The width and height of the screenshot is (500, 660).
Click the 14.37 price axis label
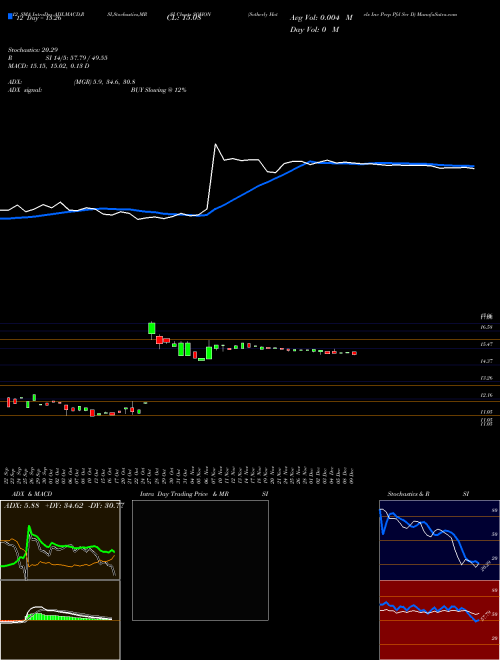coord(487,361)
